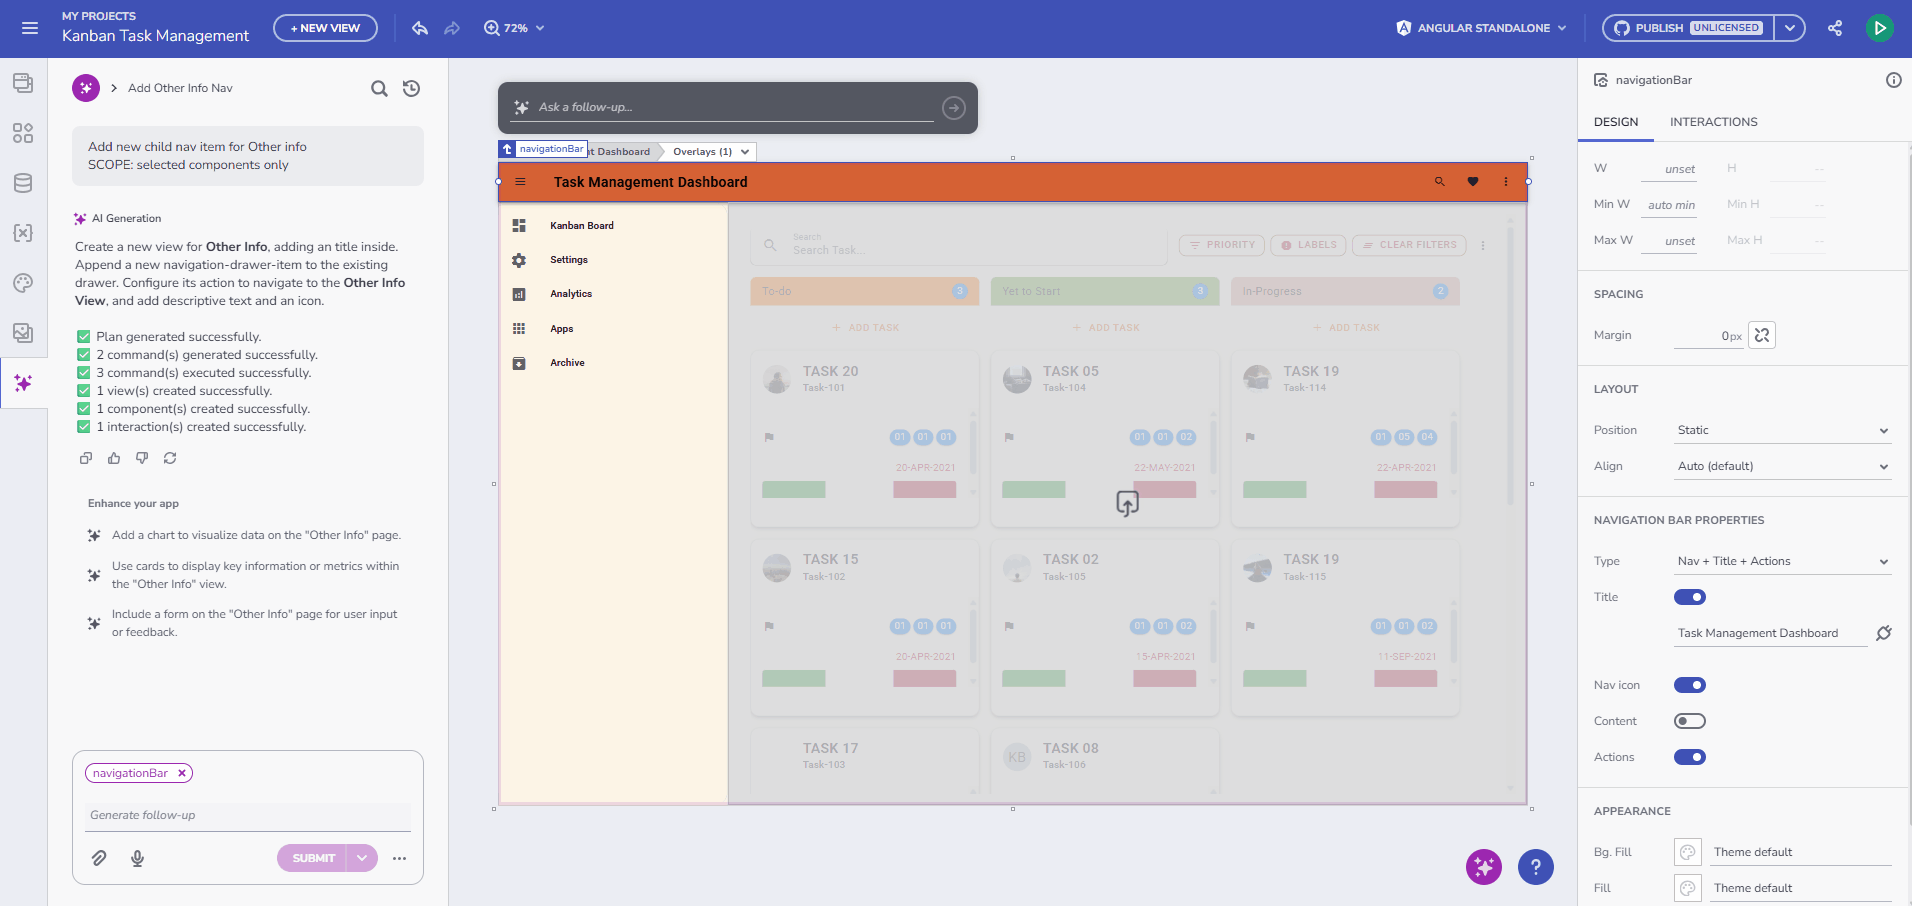Open the Theme palette panel in left sidebar
This screenshot has width=1912, height=906.
[22, 283]
